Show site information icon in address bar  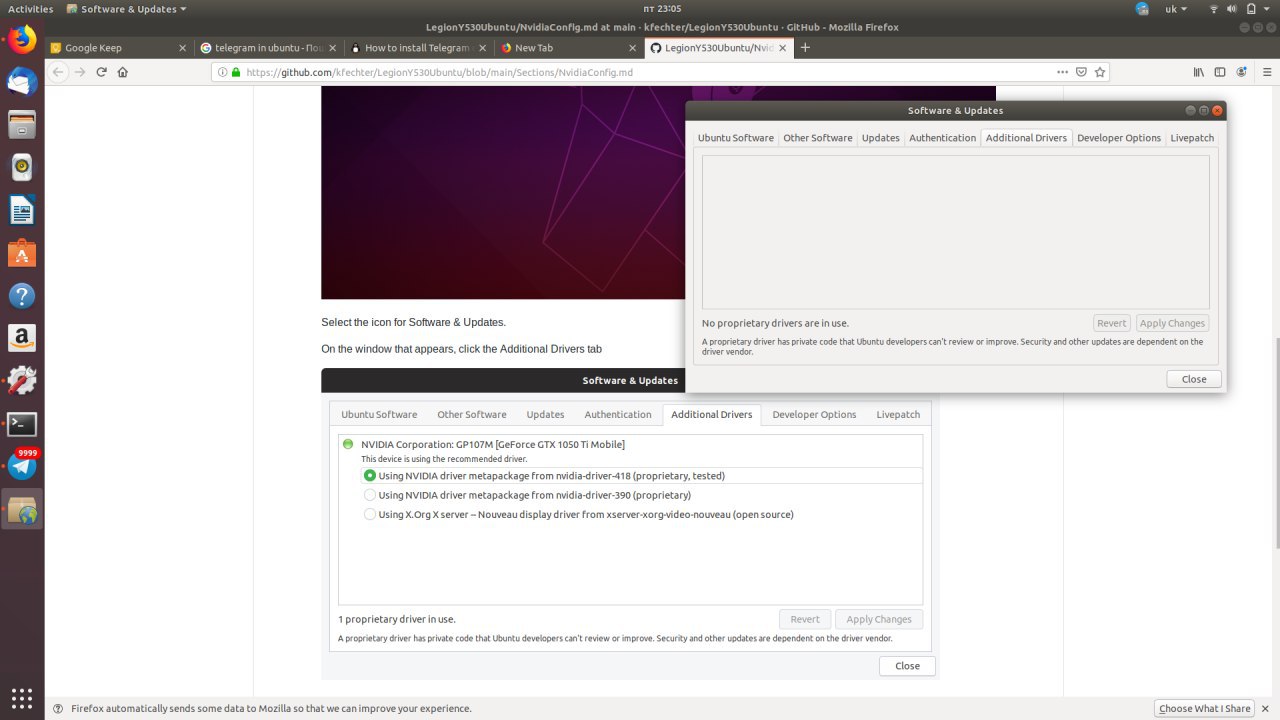(x=222, y=72)
